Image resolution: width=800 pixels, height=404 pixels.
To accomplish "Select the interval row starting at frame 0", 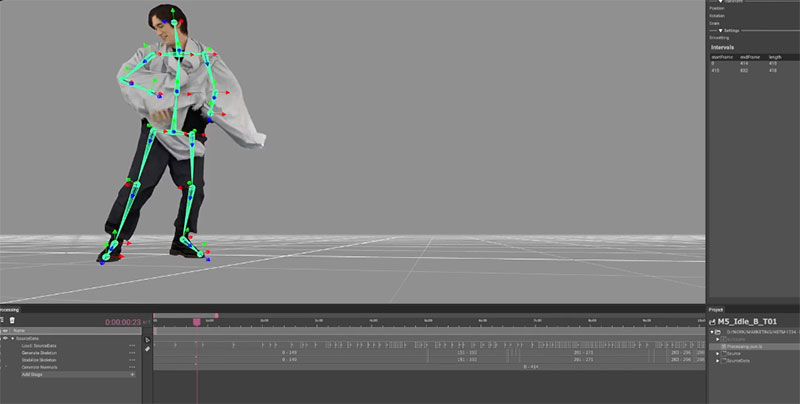I will tap(754, 63).
